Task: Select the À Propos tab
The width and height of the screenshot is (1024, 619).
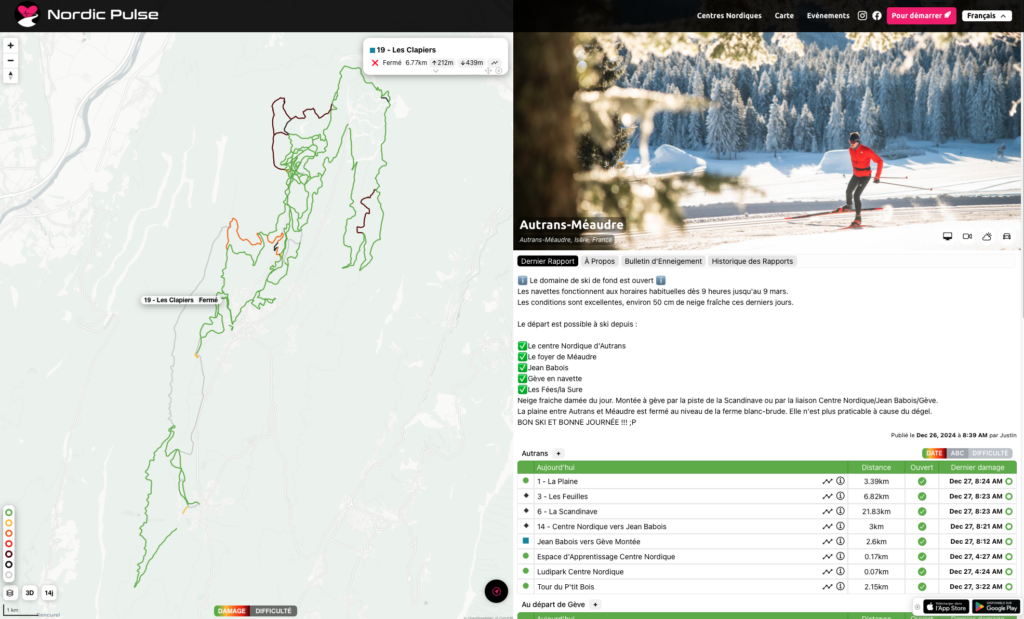Action: 600,261
